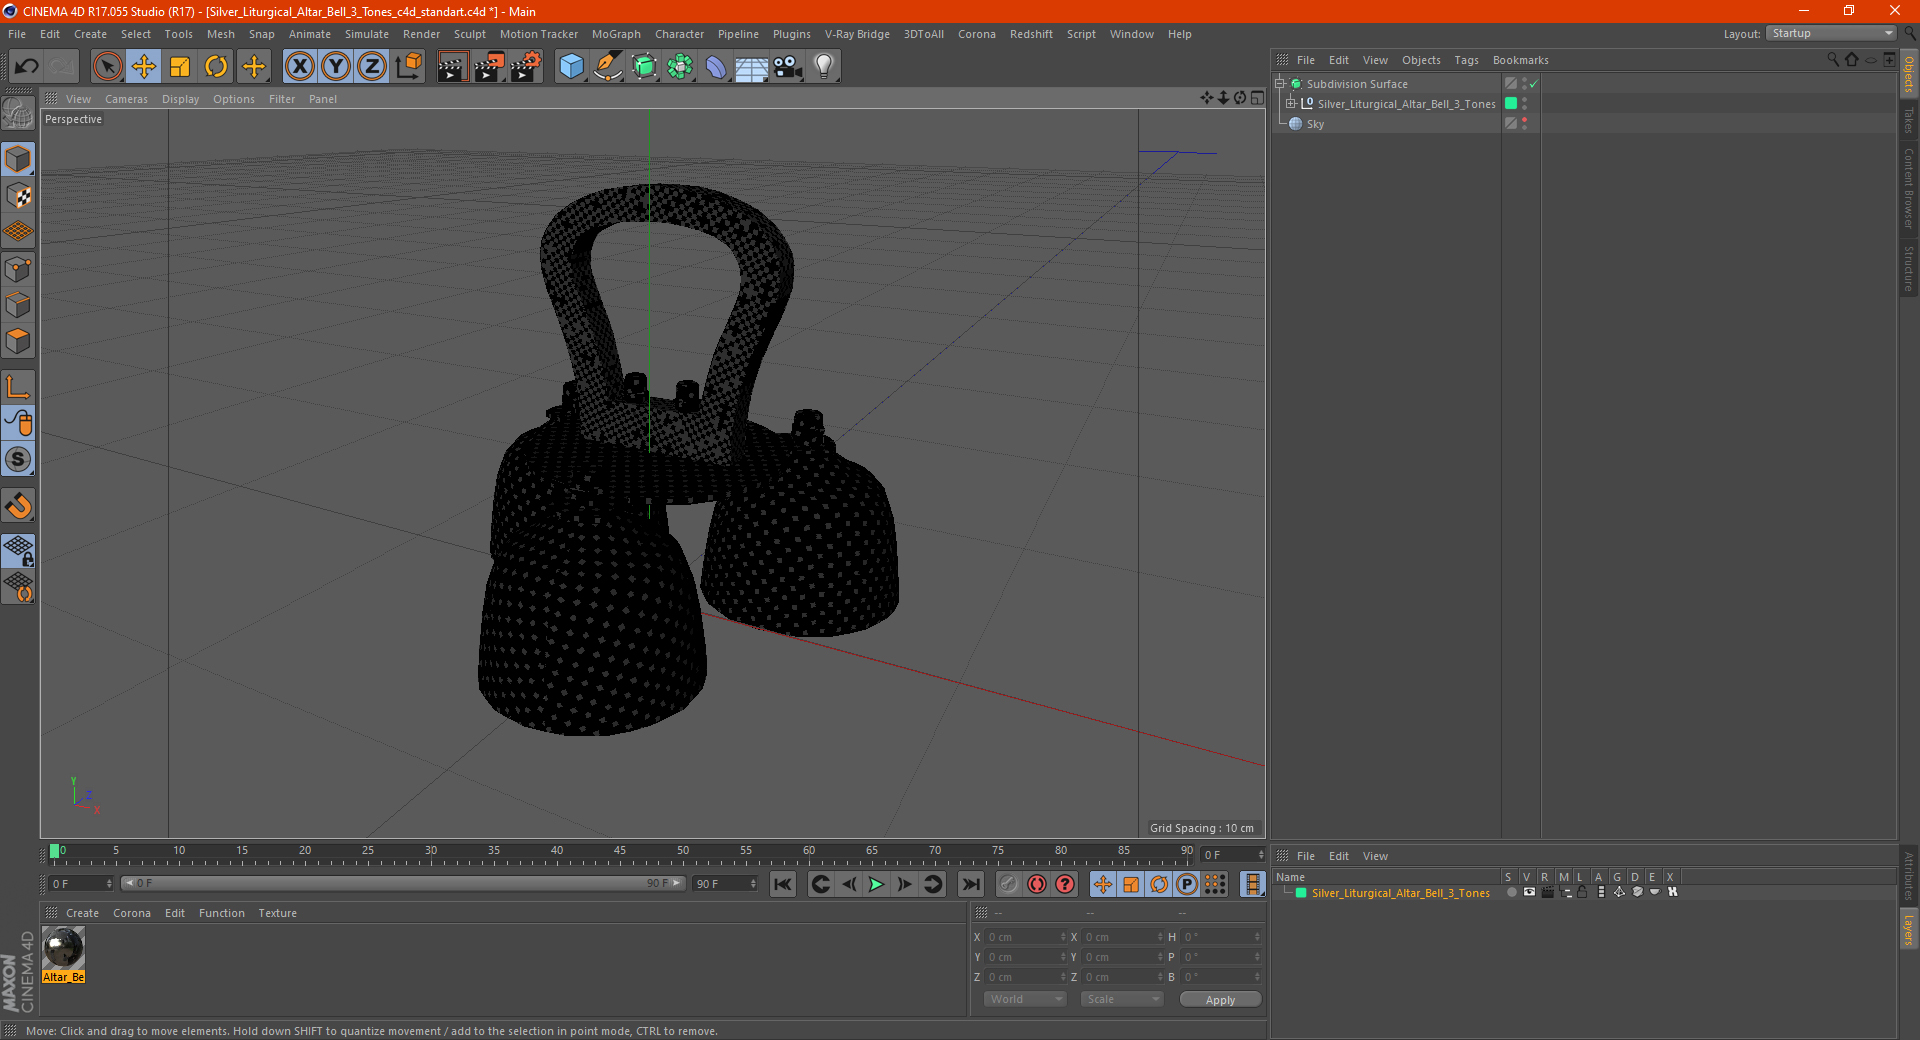Click the Undo arrow icon
Viewport: 1920px width, 1040px height.
pyautogui.click(x=26, y=67)
